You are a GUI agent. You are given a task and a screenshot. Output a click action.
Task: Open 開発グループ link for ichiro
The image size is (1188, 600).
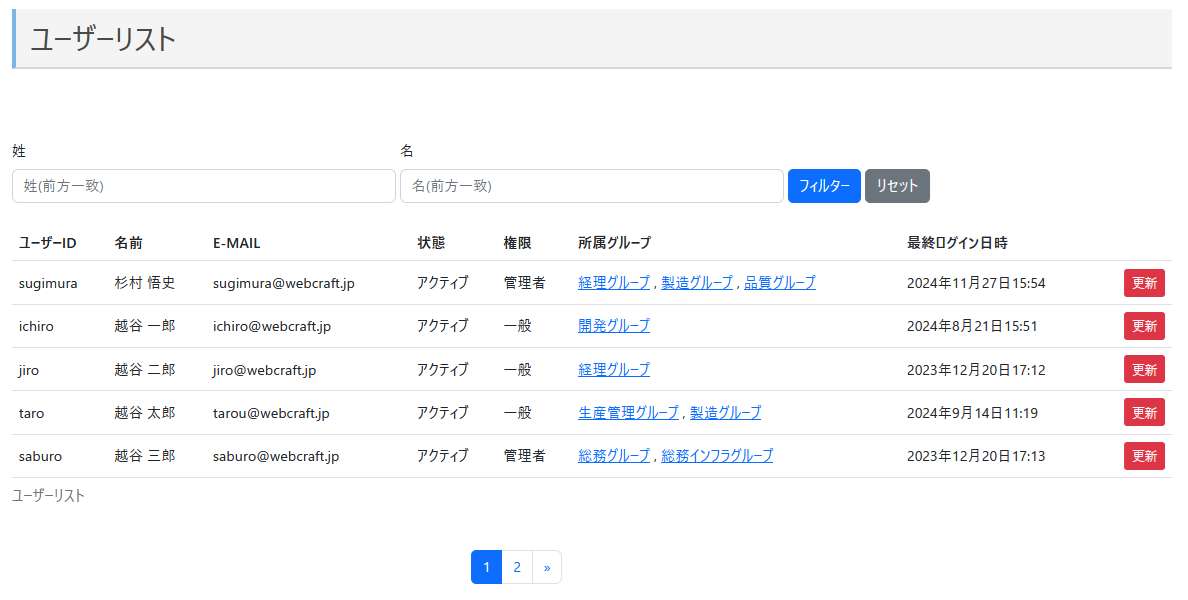(614, 326)
